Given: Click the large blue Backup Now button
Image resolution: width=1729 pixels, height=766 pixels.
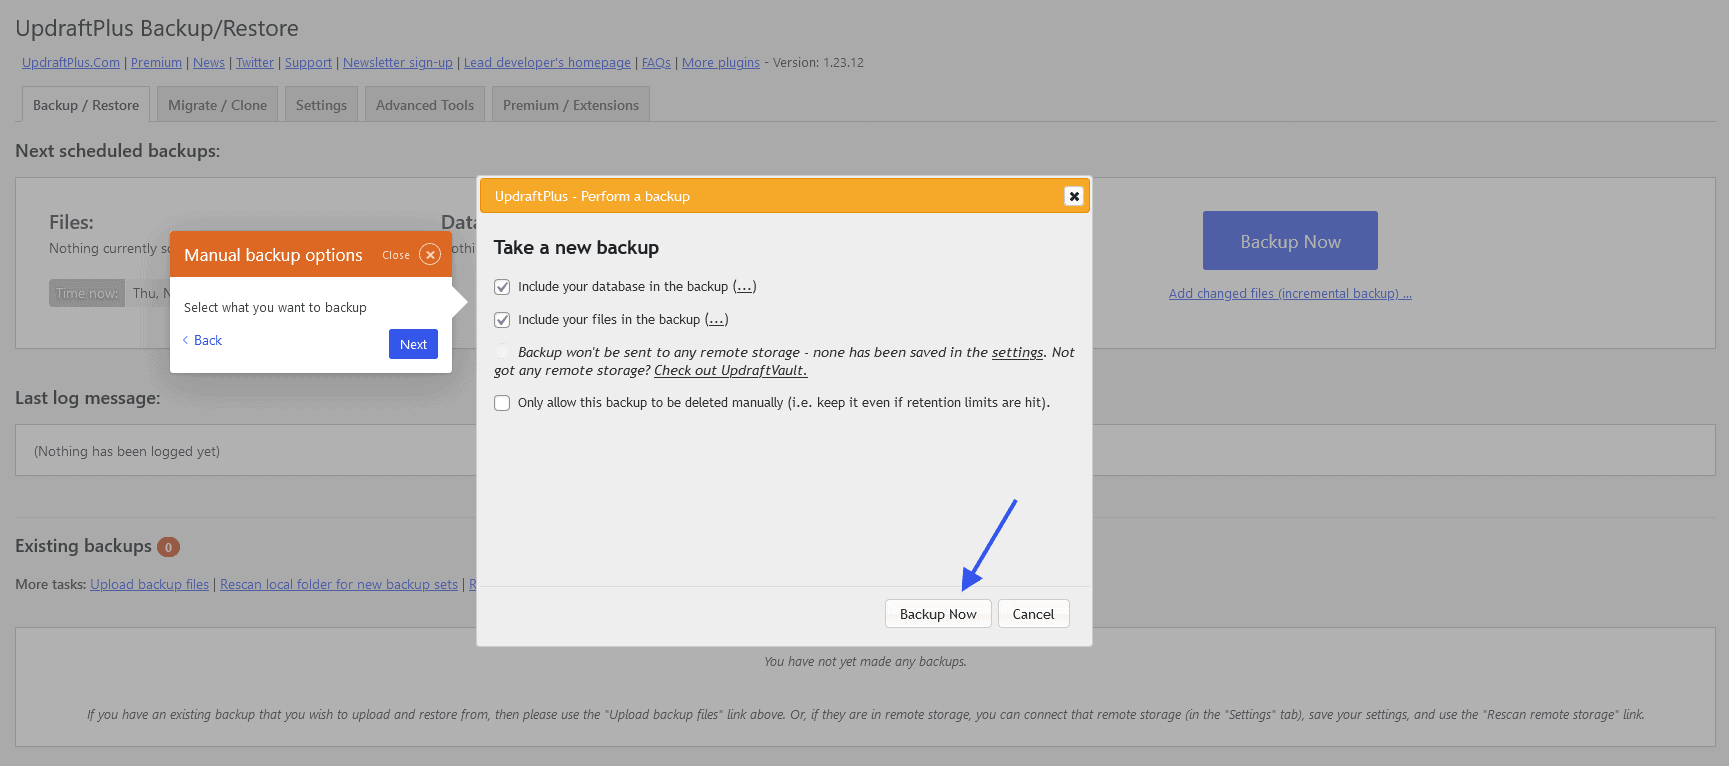Looking at the screenshot, I should [1289, 241].
